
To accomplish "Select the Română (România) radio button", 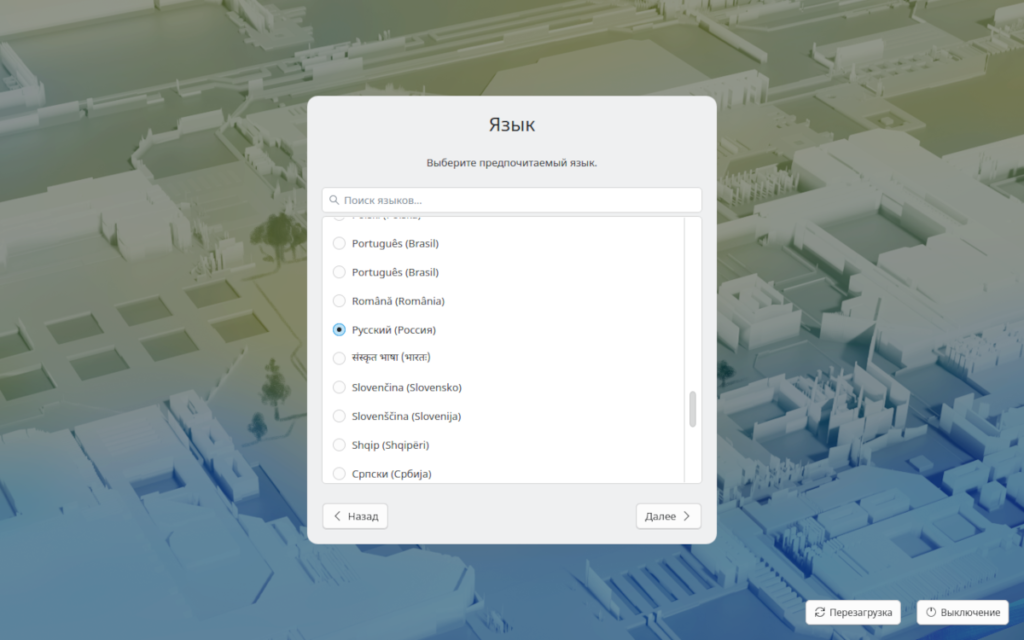I will pyautogui.click(x=339, y=301).
